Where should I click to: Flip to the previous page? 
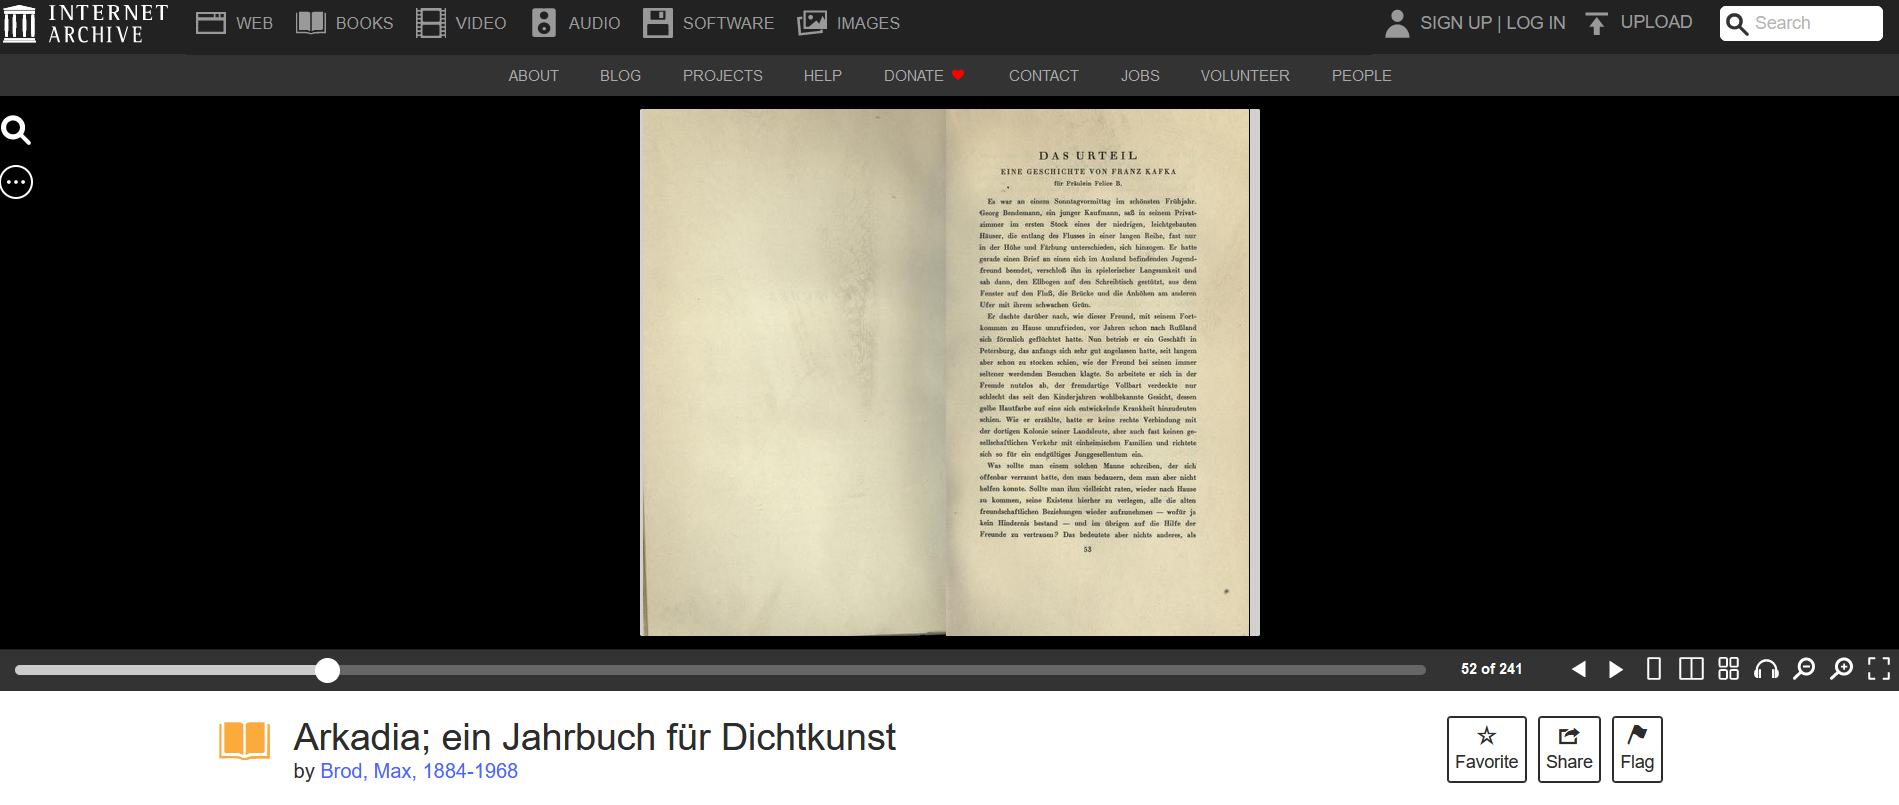1578,669
